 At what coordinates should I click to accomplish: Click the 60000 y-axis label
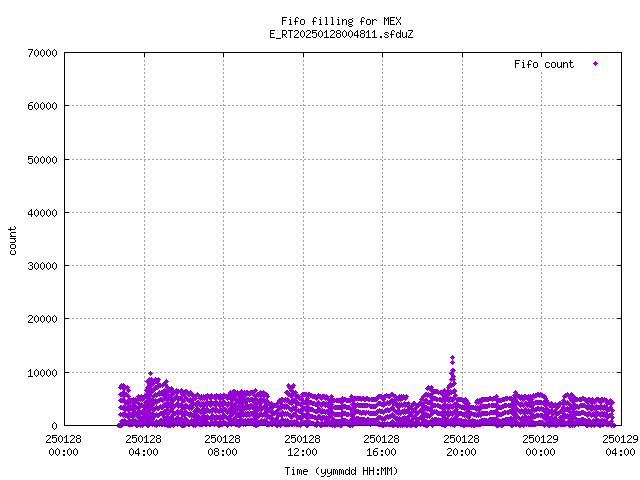tap(42, 106)
